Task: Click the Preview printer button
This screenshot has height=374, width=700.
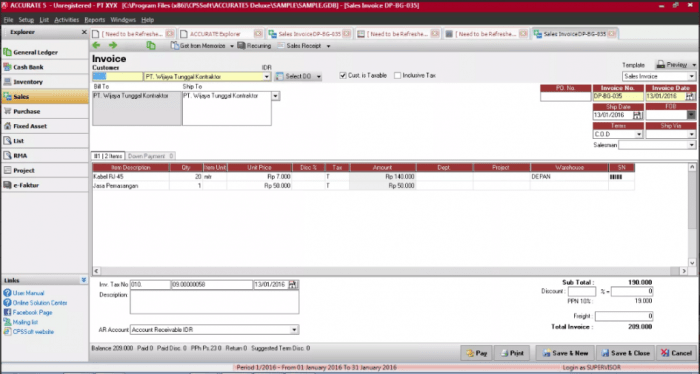Action: click(672, 65)
